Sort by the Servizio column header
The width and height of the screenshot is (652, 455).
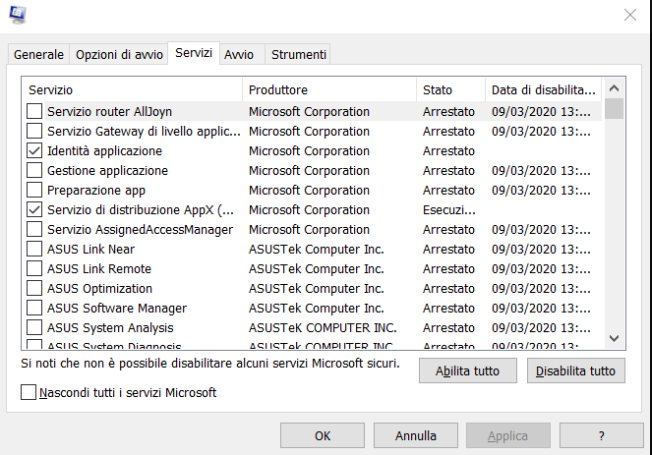(132, 90)
